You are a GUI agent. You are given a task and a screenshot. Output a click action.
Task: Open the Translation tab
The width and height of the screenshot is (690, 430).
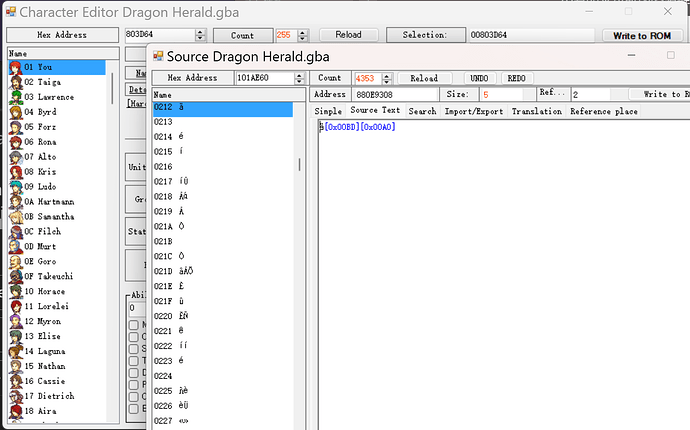[536, 111]
